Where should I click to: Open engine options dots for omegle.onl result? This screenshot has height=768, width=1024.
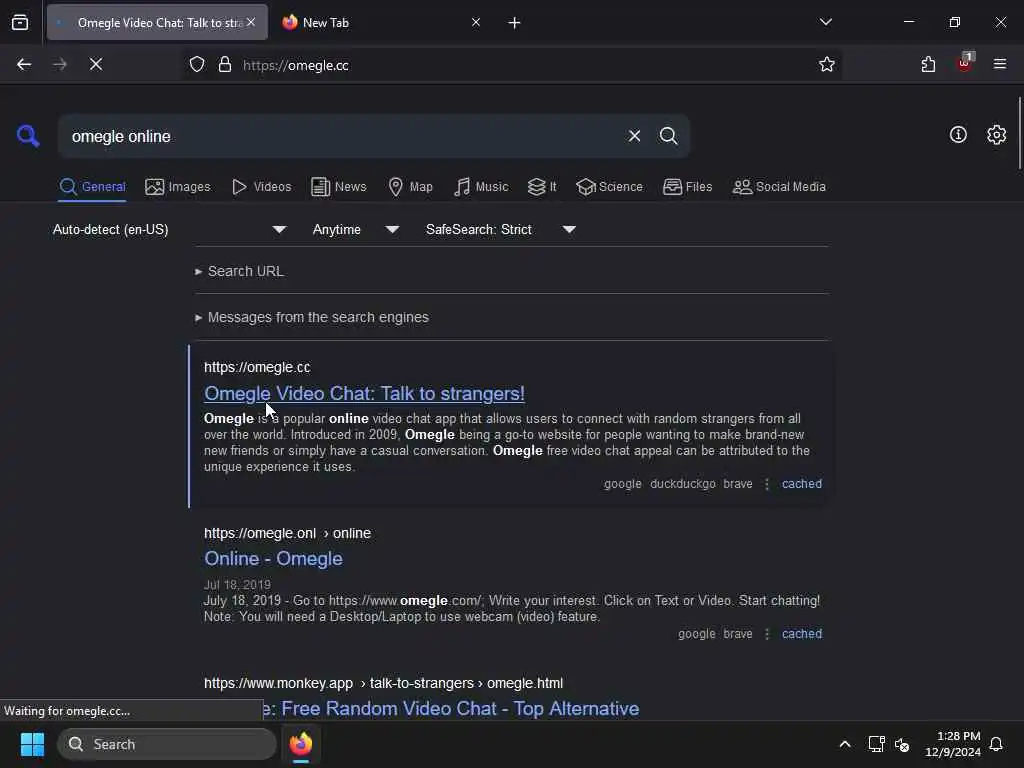(767, 633)
